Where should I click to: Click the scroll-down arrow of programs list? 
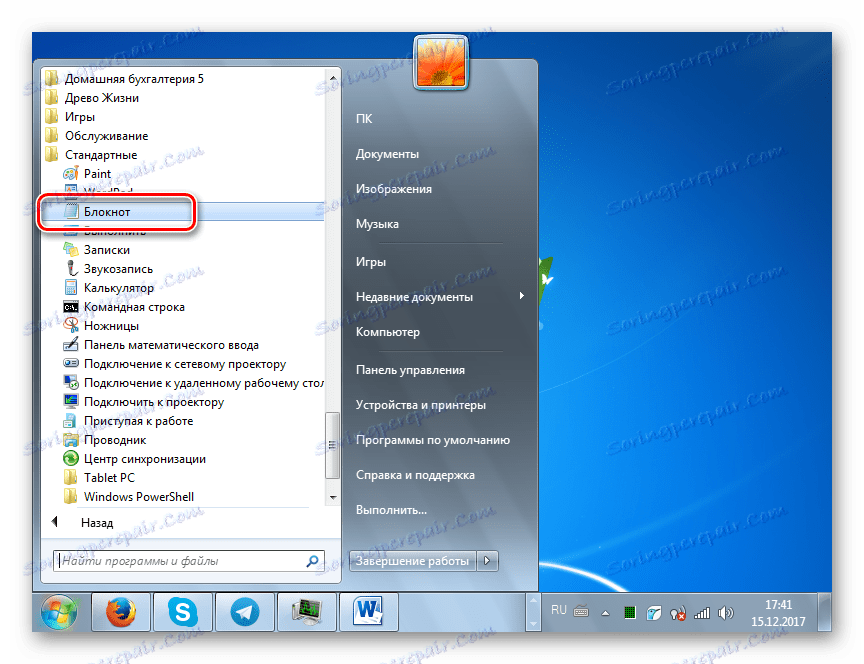332,497
